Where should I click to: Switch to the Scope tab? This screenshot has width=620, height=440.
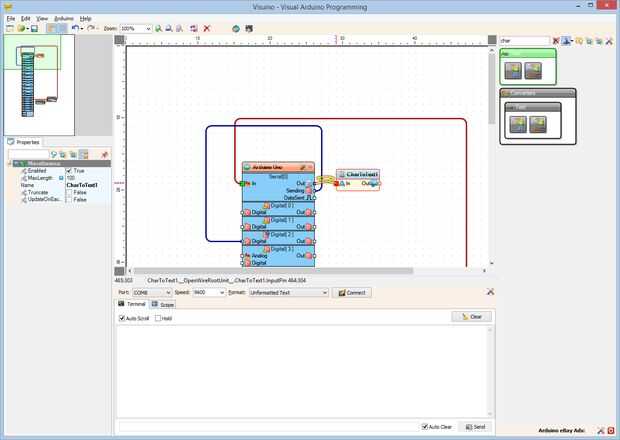pos(163,304)
